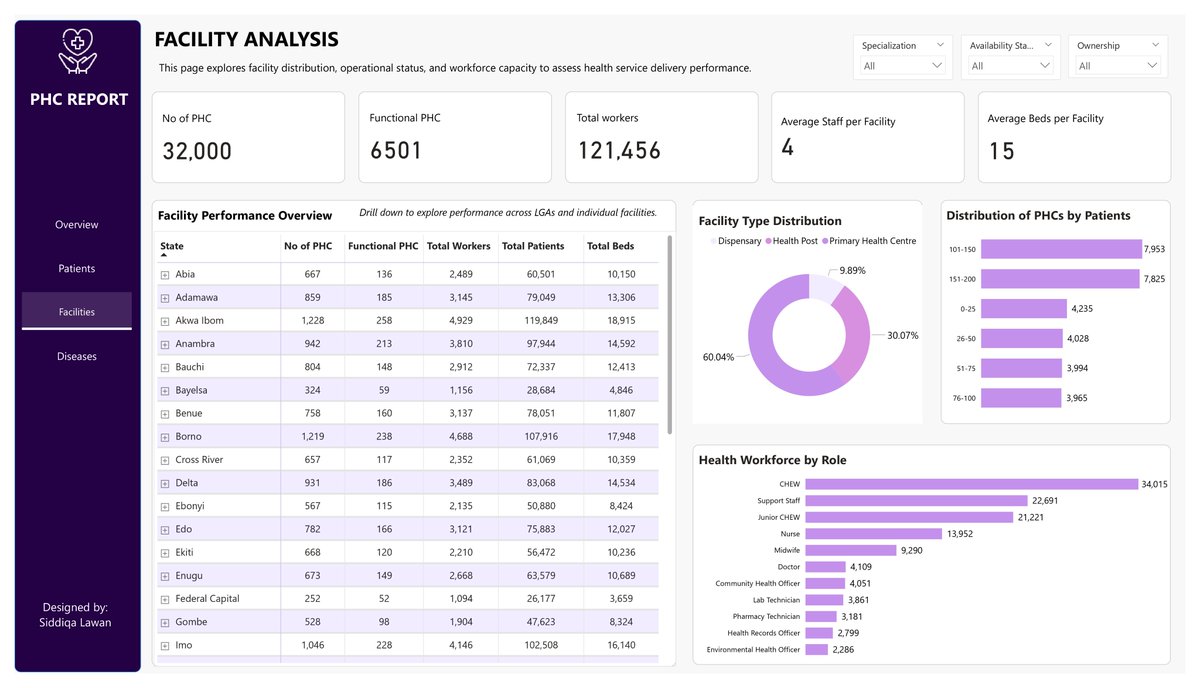Screen dimensions: 1200x688
Task: Expand the Delta state row
Action: (x=165, y=483)
